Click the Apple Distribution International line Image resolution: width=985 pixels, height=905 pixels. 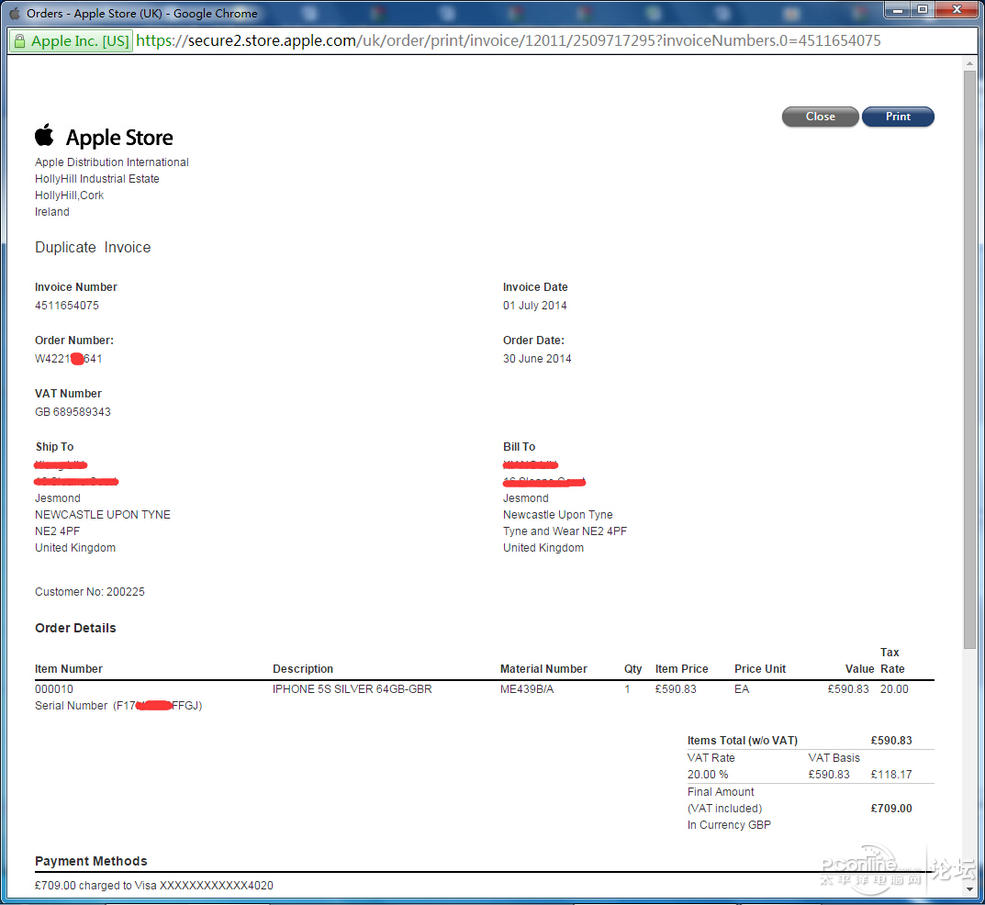(x=112, y=162)
